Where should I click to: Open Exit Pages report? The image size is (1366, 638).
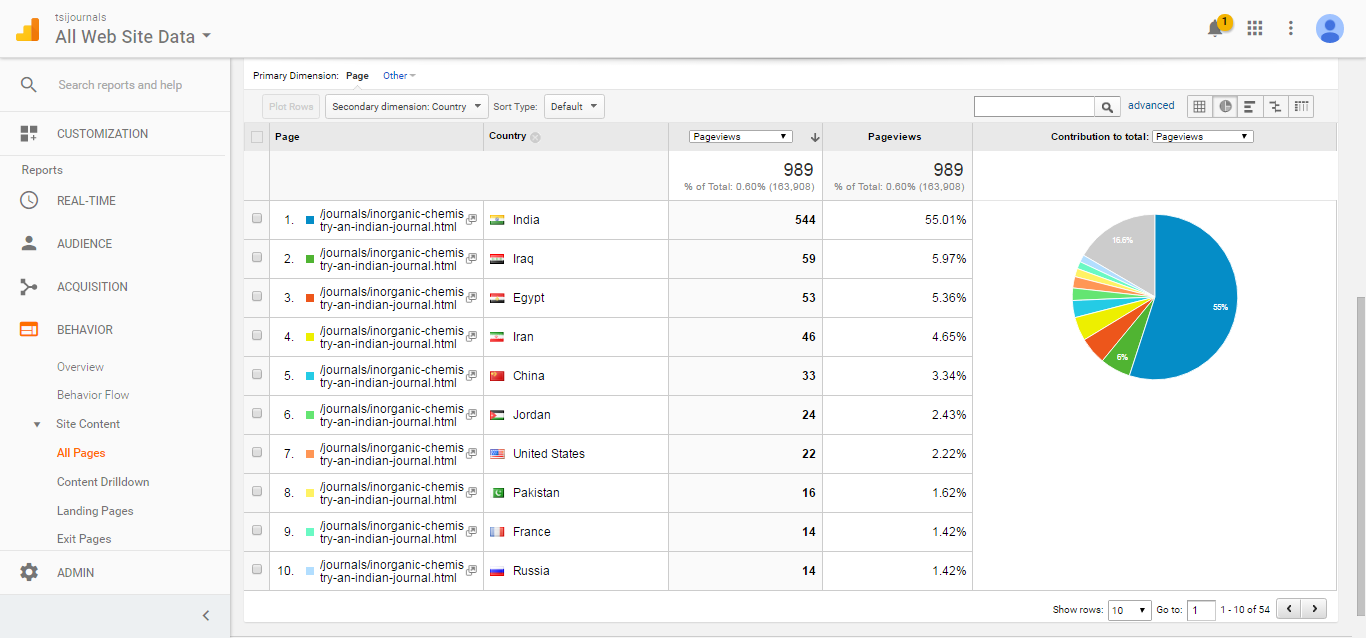tap(84, 539)
